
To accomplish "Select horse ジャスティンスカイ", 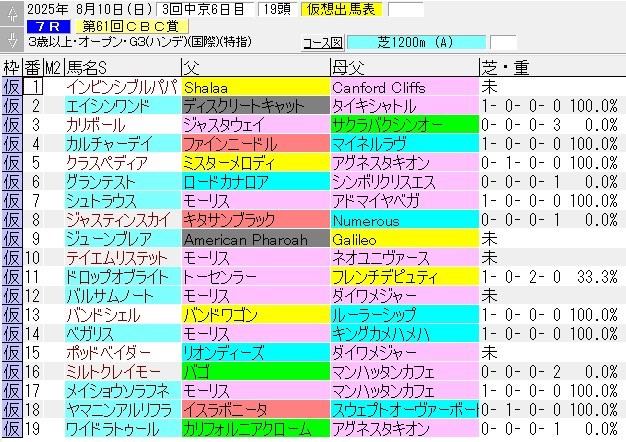I will pyautogui.click(x=123, y=220).
